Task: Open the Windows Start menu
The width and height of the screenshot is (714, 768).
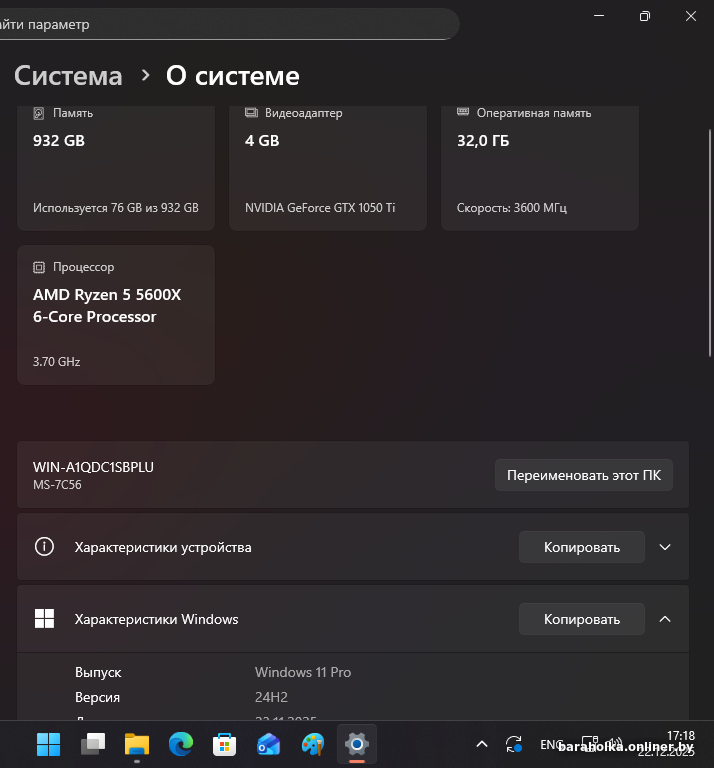Action: point(48,744)
